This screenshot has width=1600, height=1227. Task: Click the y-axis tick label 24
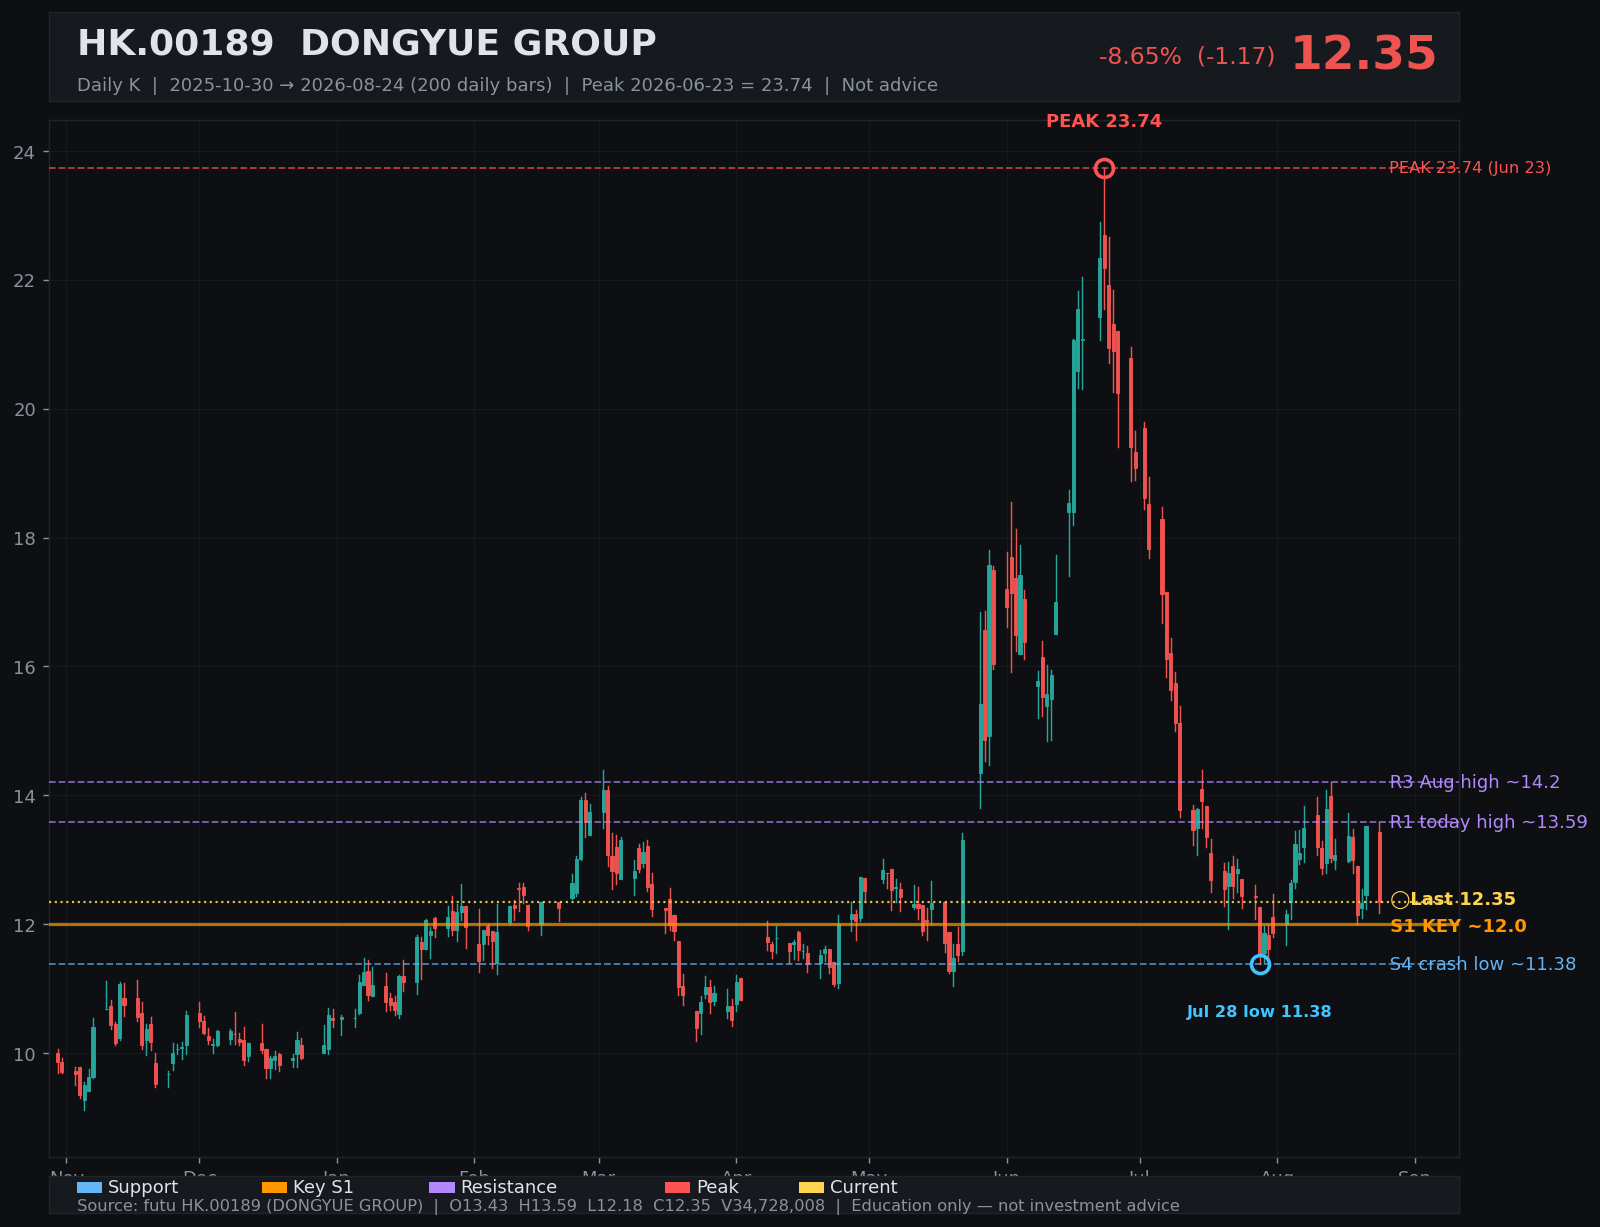point(24,152)
